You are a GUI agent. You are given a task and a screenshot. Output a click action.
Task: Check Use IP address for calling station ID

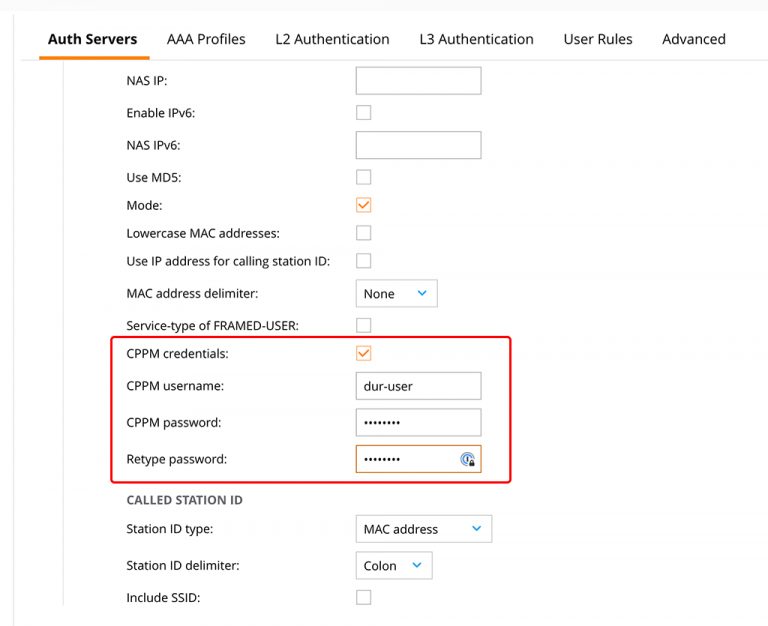[x=363, y=261]
